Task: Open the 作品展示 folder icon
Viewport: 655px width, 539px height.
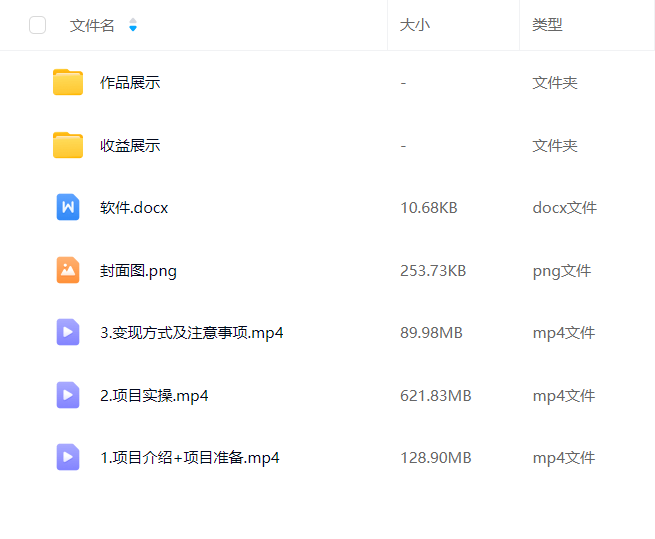Action: click(68, 82)
